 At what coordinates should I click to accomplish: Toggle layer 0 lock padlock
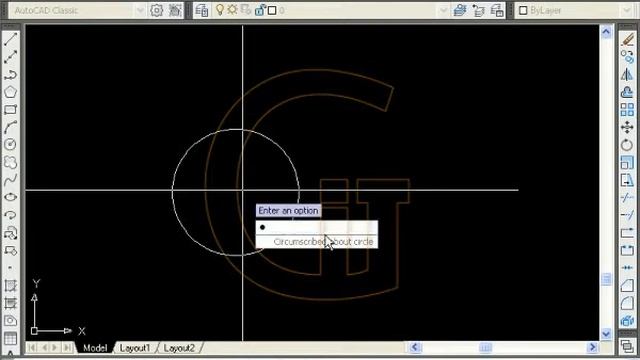(259, 10)
